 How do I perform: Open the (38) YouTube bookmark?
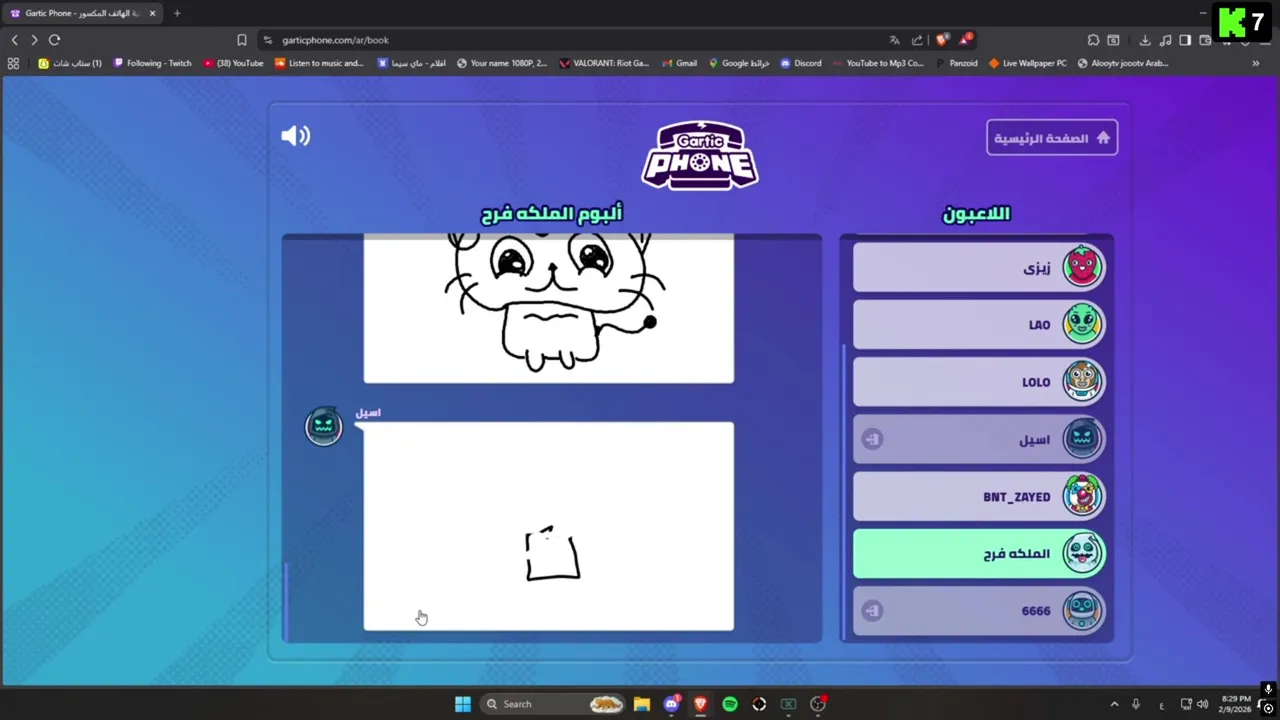233,63
